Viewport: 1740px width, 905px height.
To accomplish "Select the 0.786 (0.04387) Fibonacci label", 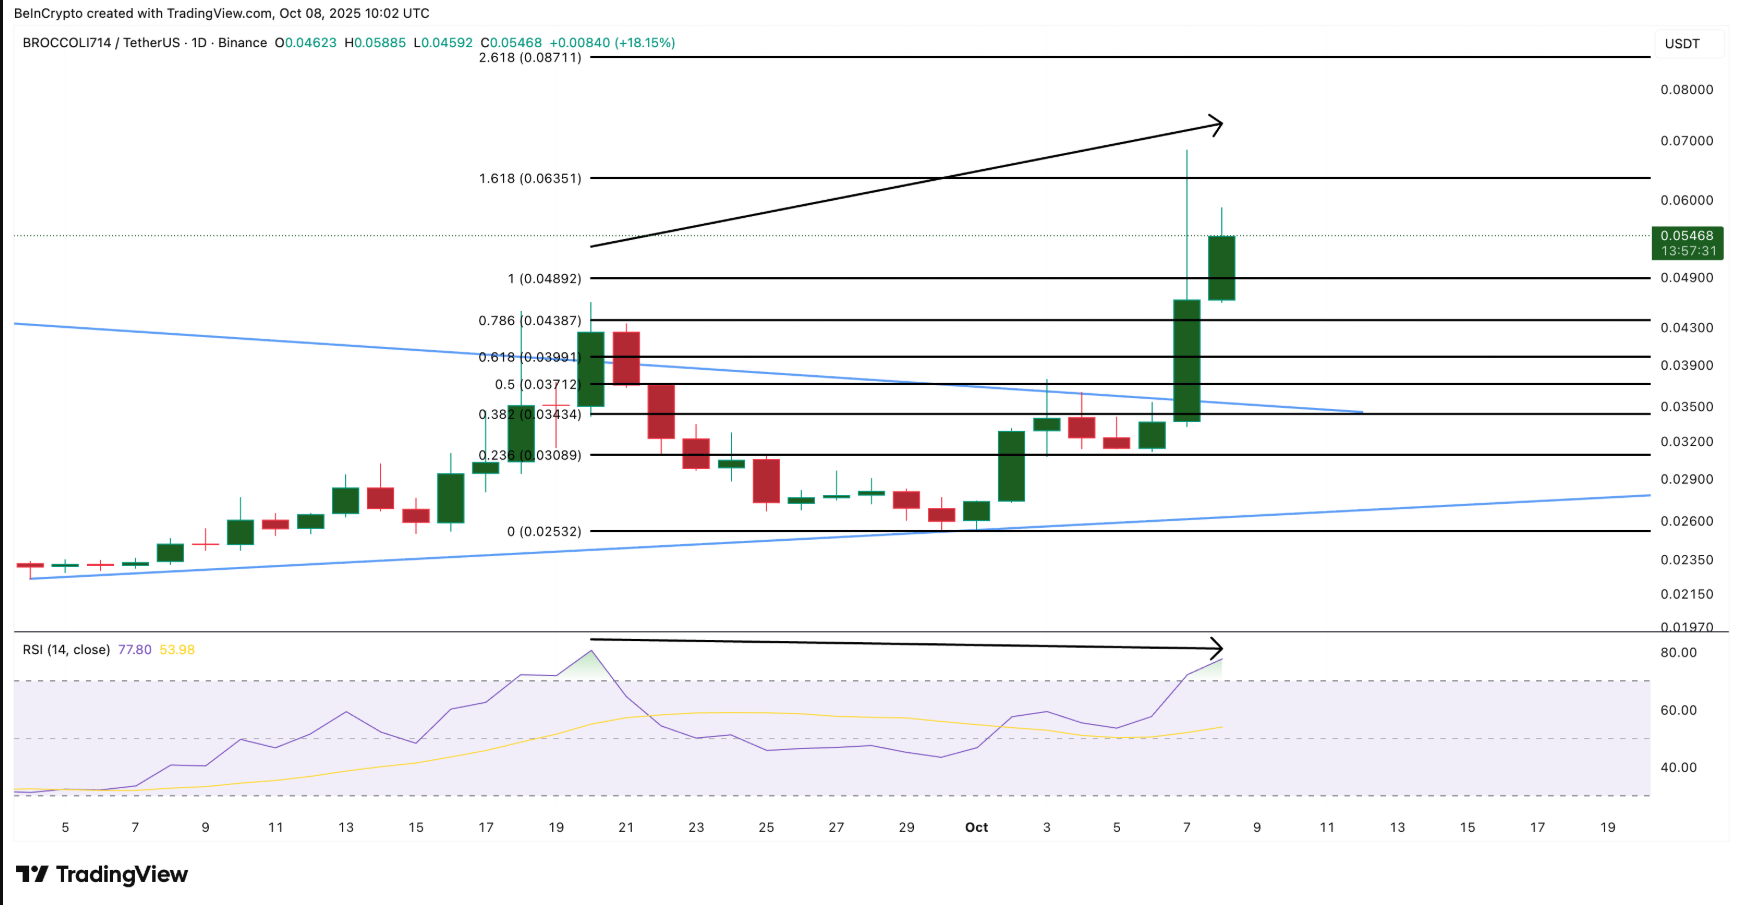I will [529, 321].
